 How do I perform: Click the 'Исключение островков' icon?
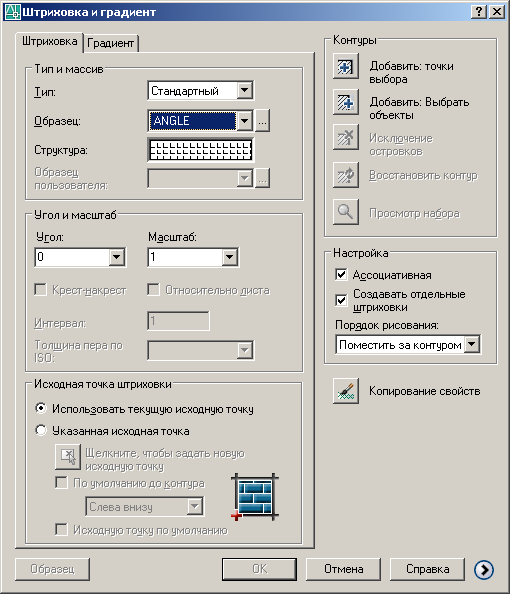[x=346, y=137]
